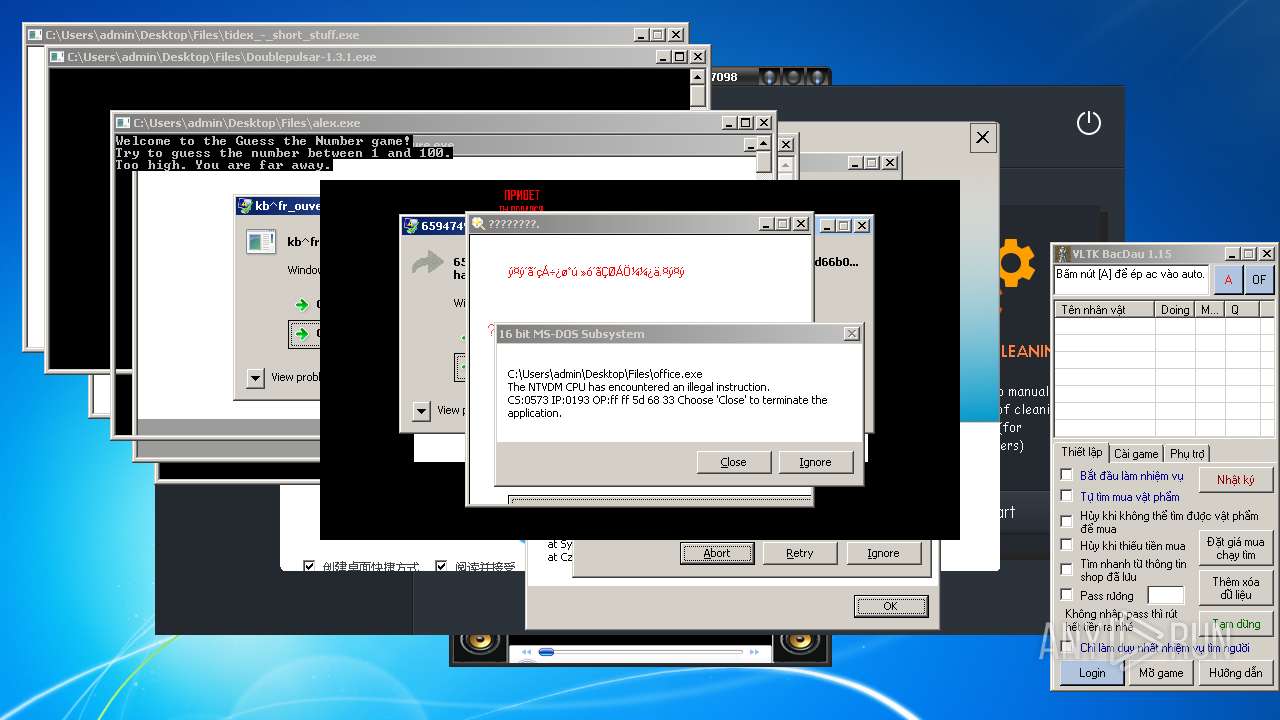Click the power icon in dark window
This screenshot has width=1280, height=720.
coord(1088,123)
